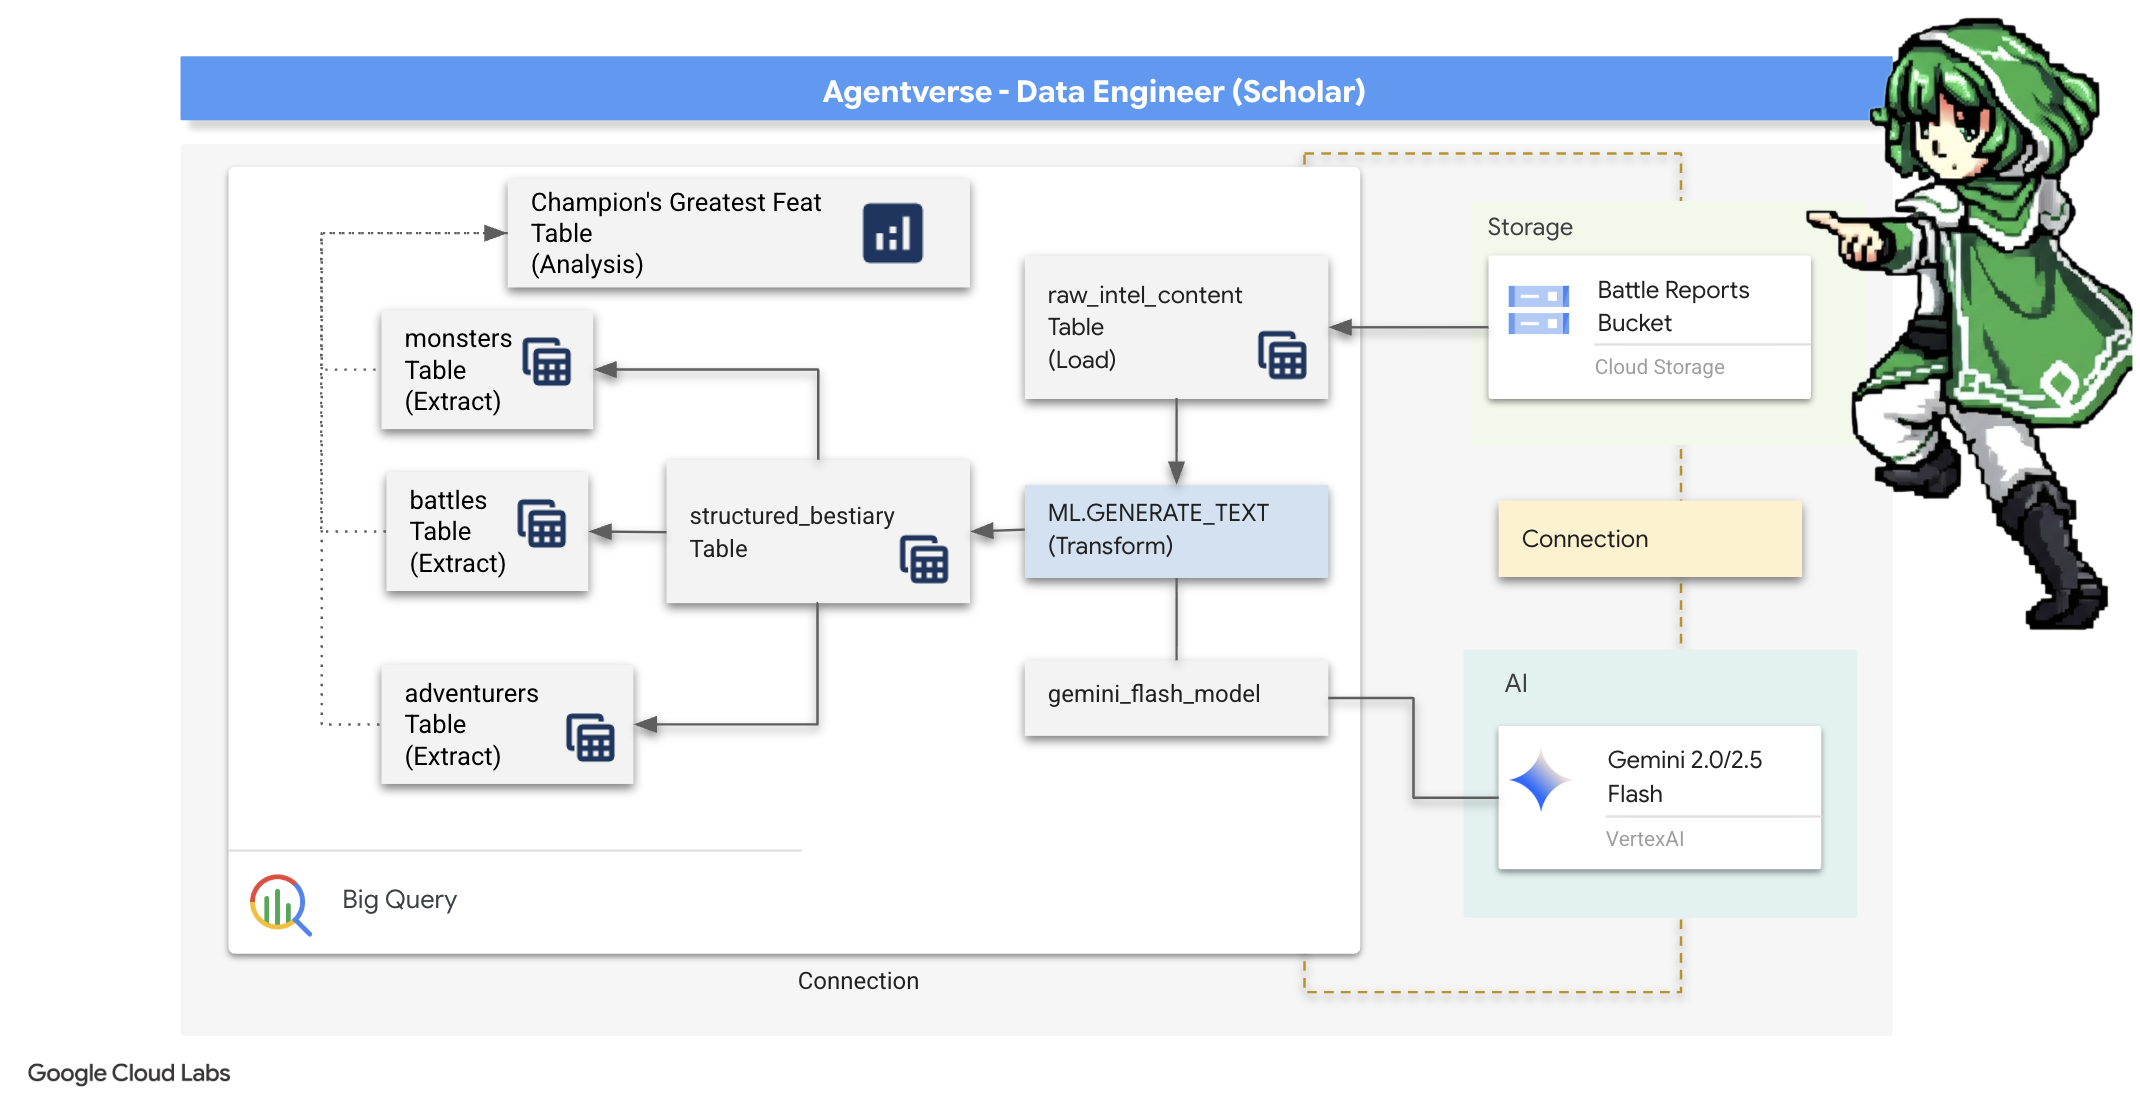Viewport: 2140px width, 1114px height.
Task: Click the Agentverse Data Engineer title banner
Action: (1093, 91)
